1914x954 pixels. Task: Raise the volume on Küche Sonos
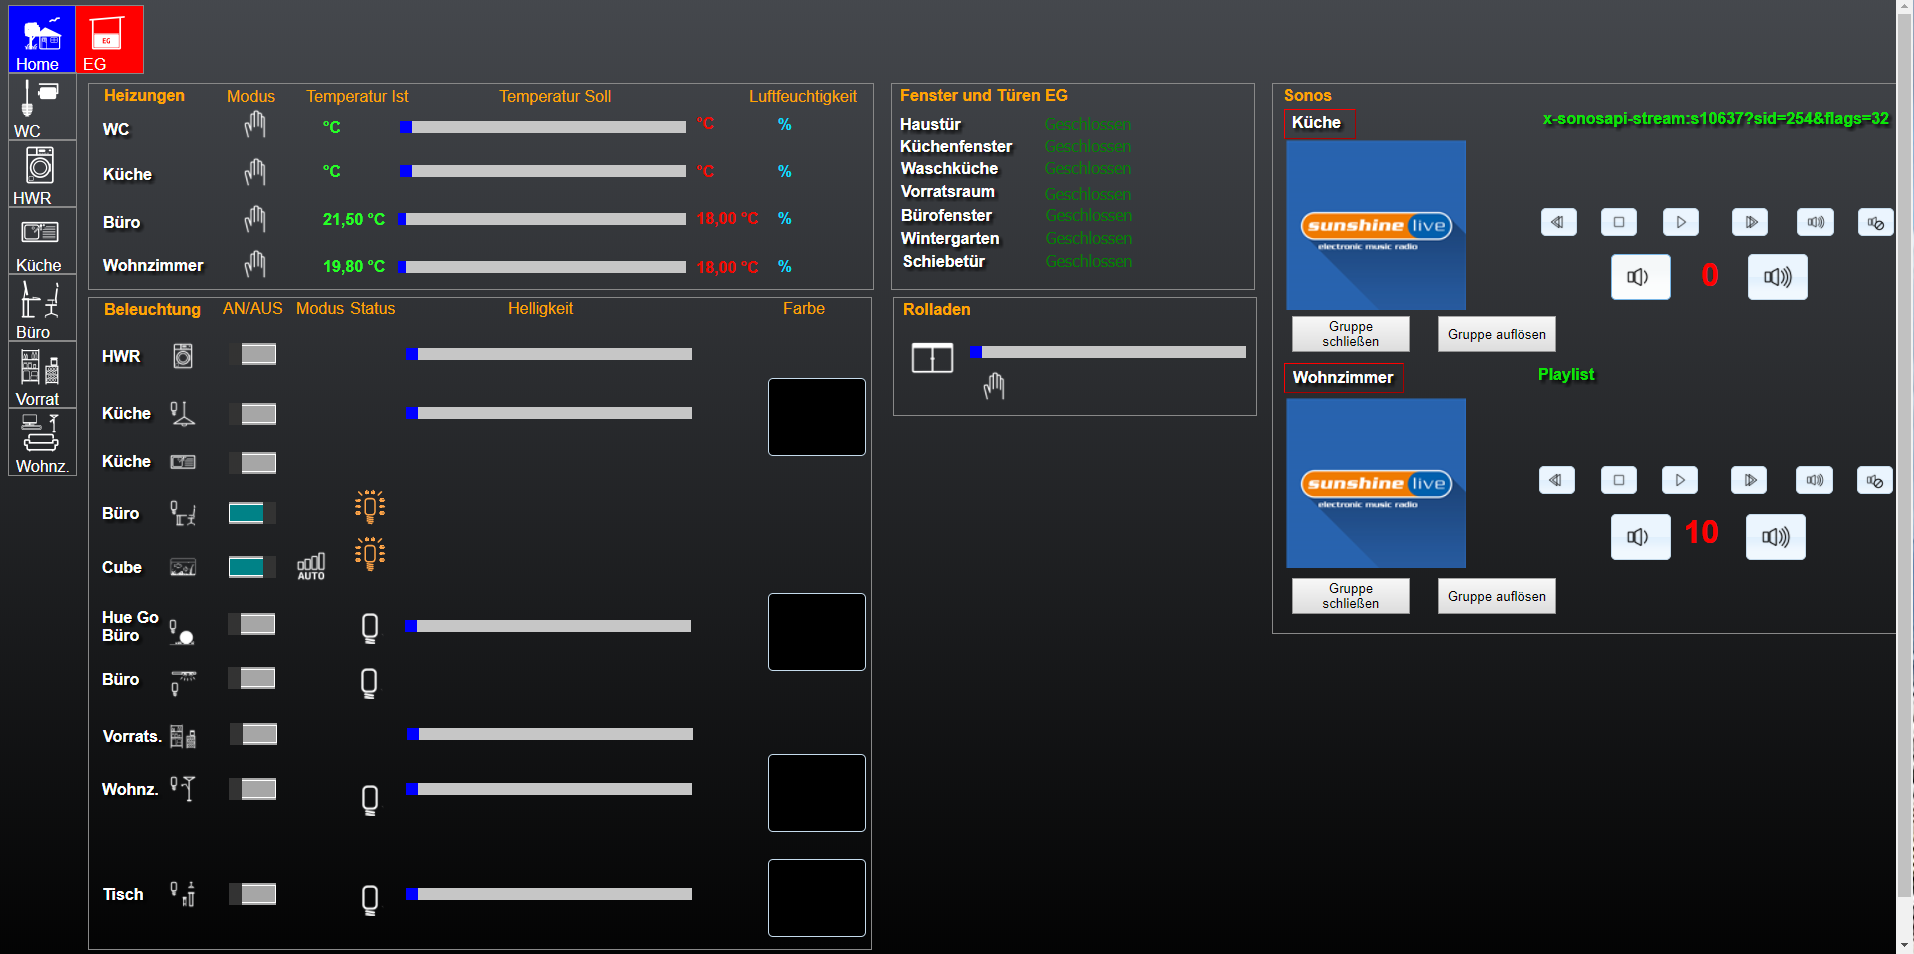pos(1777,277)
